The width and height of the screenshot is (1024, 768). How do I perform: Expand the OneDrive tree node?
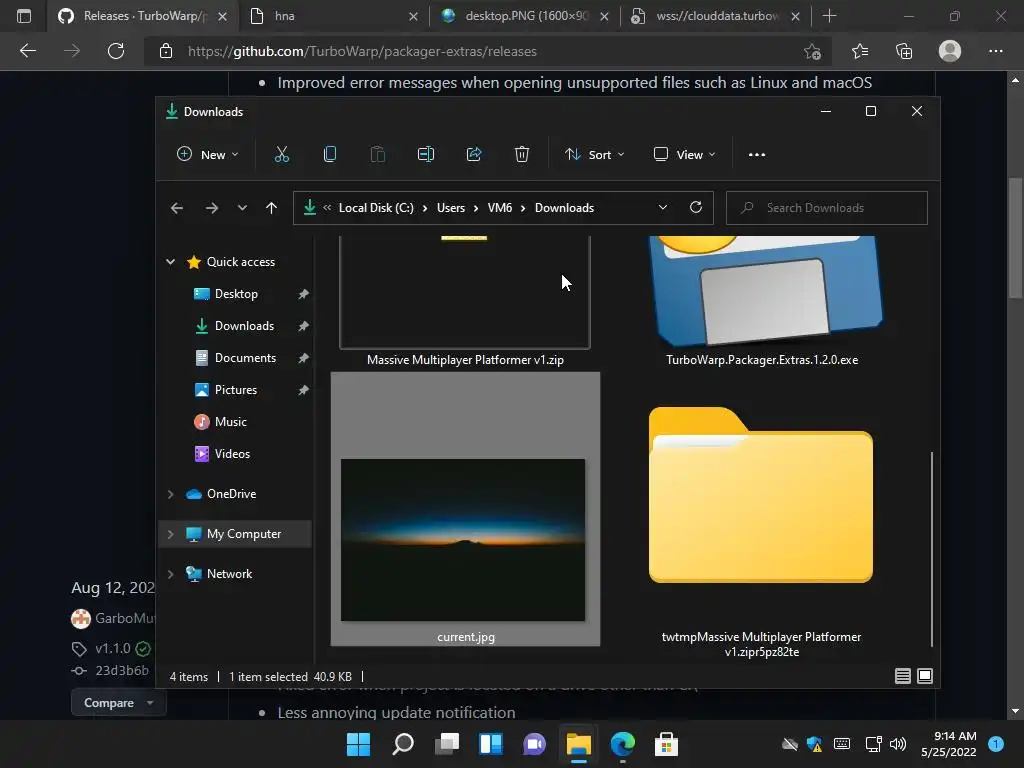click(170, 494)
